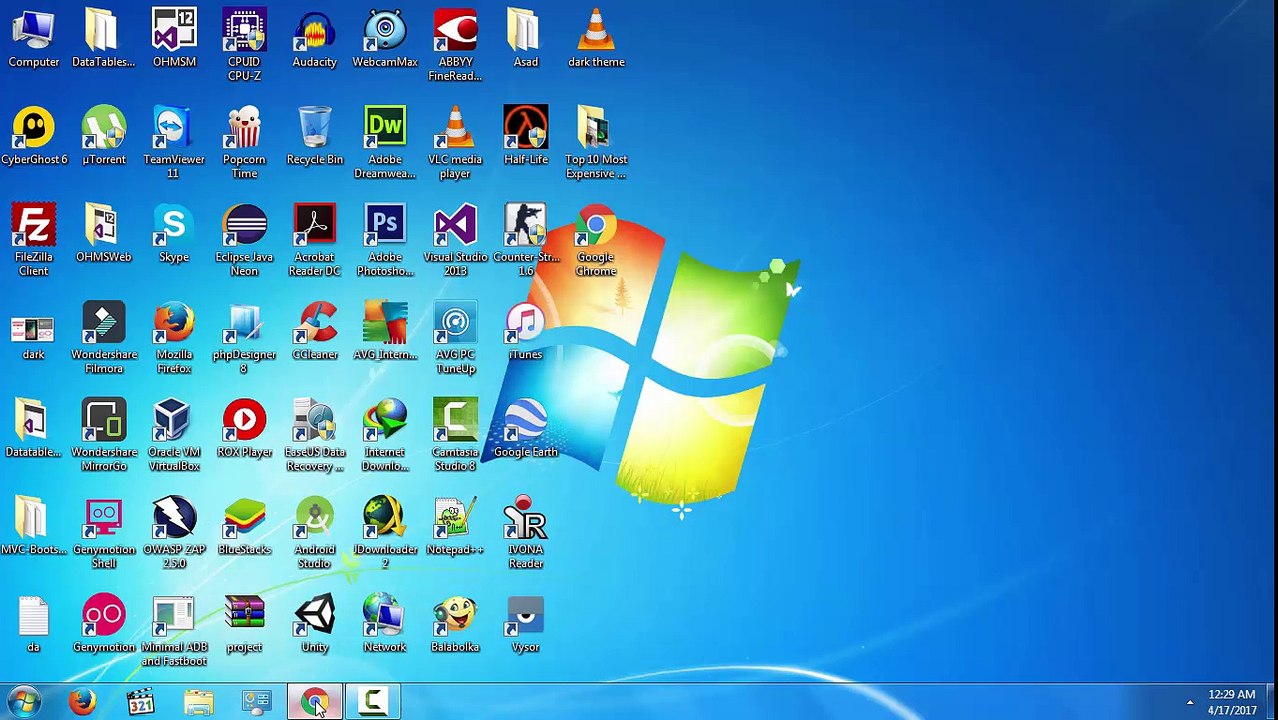
Task: Click the project WinRAR archive
Action: (x=244, y=624)
